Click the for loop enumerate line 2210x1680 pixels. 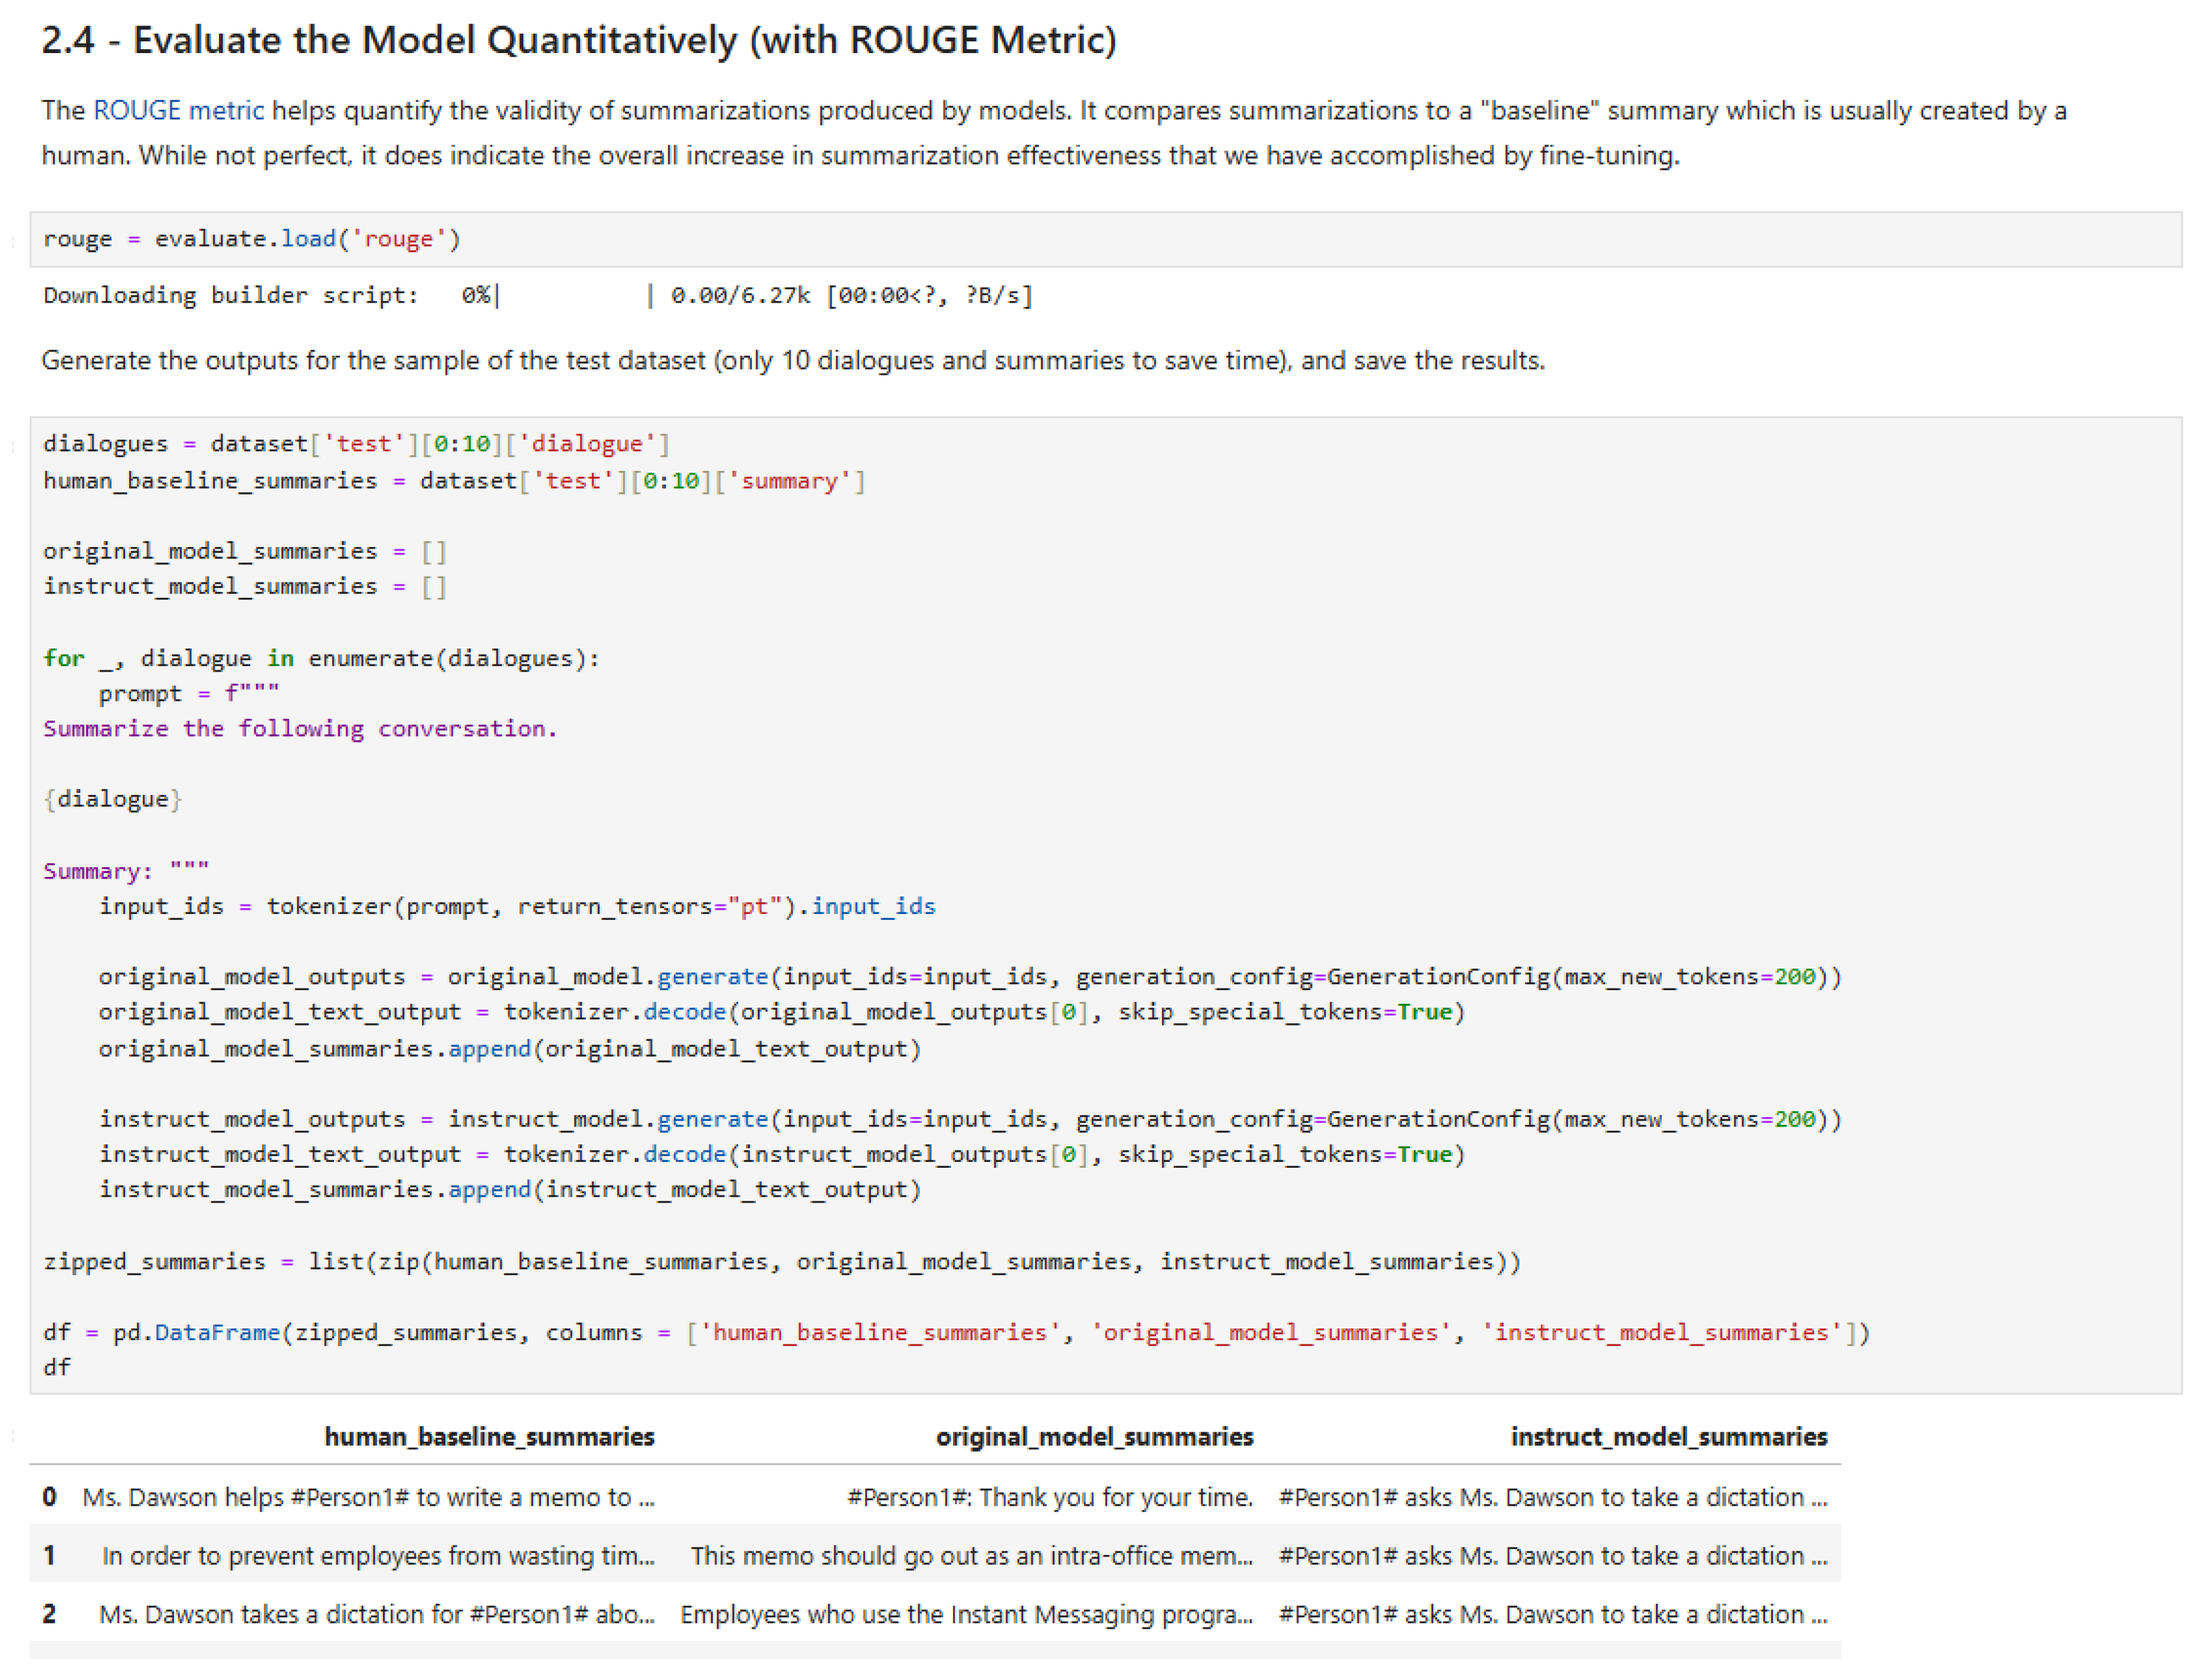point(321,658)
